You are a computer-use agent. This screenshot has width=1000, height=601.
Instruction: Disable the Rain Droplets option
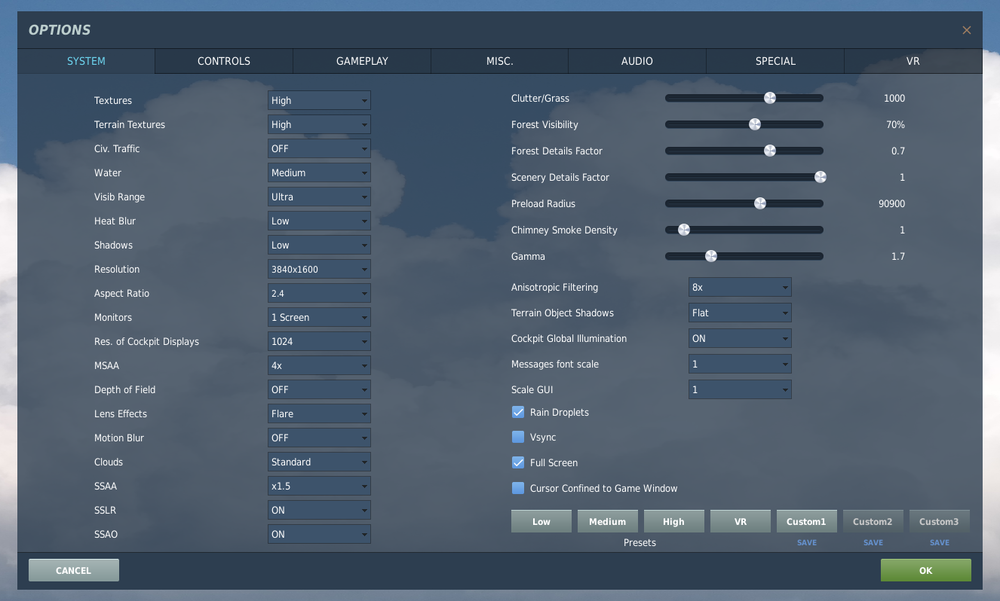tap(518, 411)
